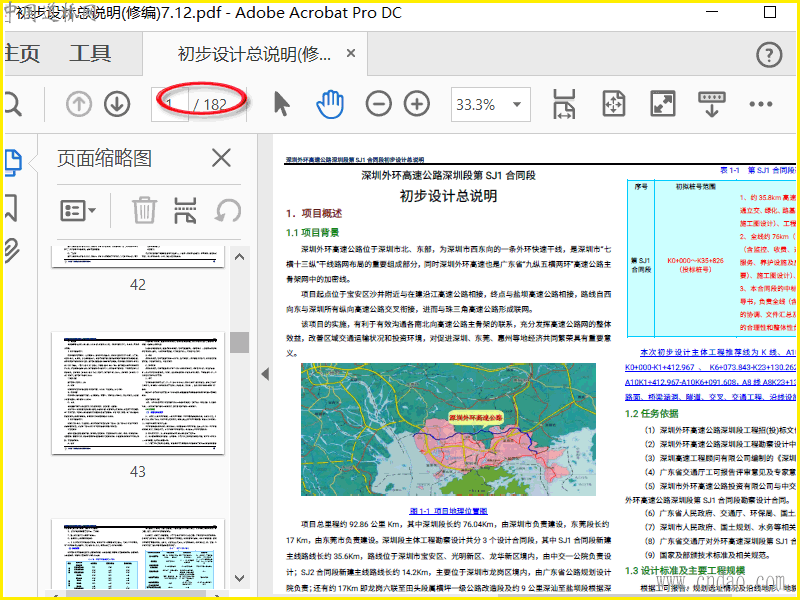
Task: Close the 页面缩略图 panel
Action: click(221, 157)
